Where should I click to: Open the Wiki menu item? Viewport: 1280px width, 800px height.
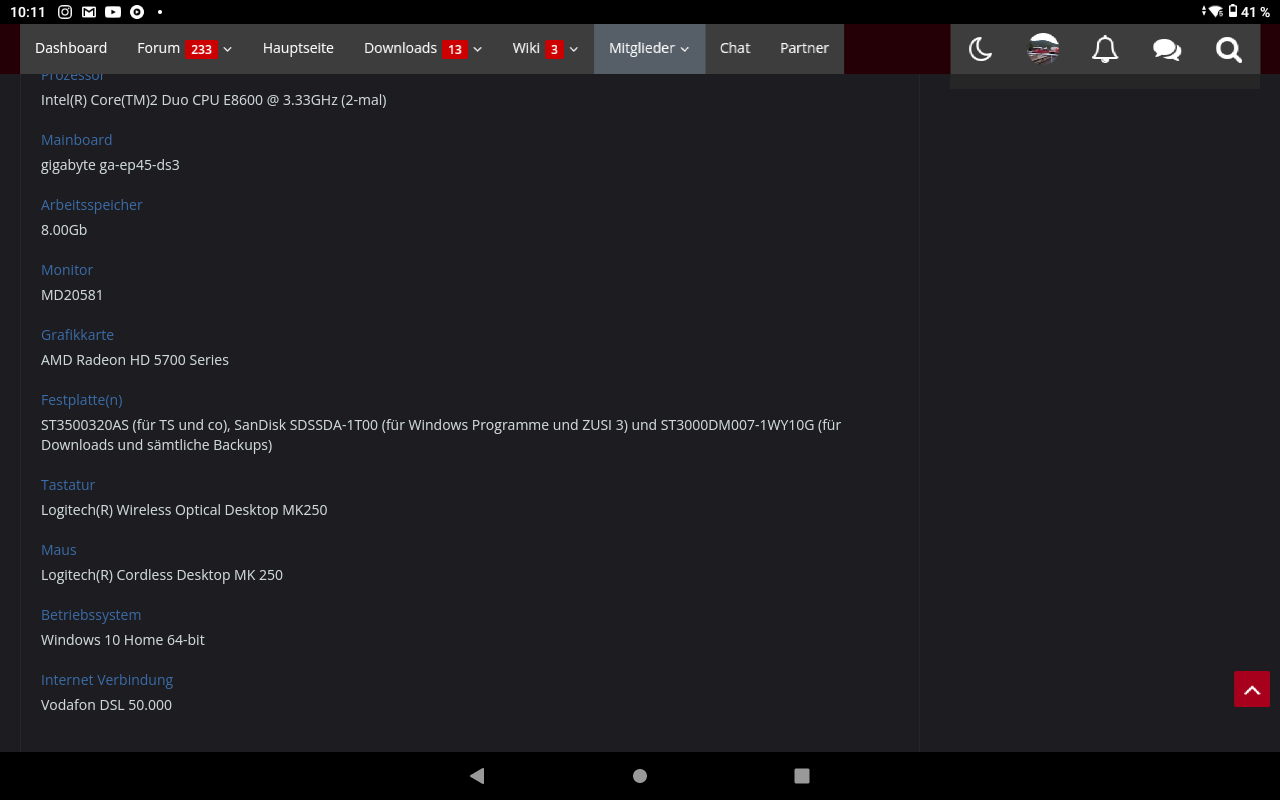click(526, 48)
